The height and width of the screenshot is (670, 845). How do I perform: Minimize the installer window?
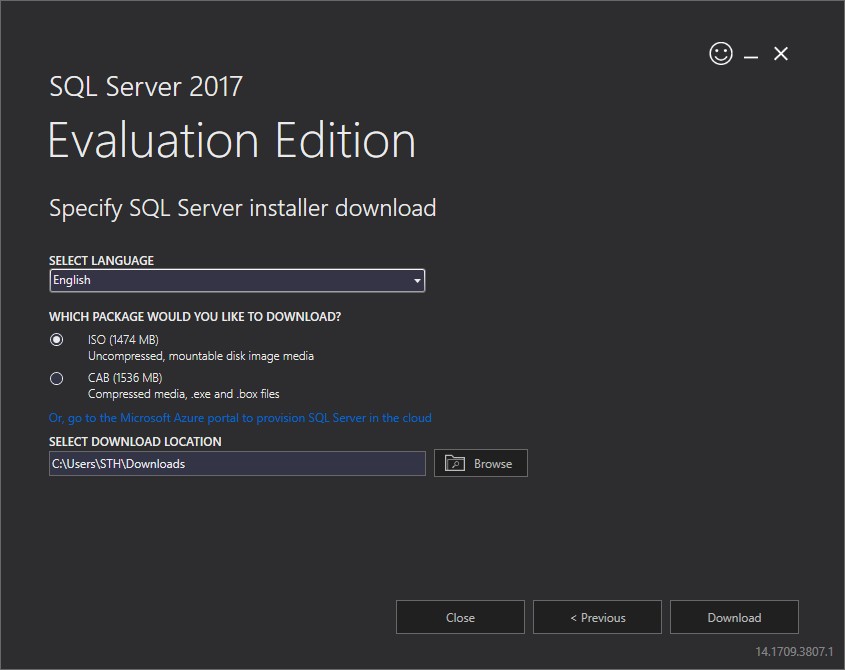point(751,56)
